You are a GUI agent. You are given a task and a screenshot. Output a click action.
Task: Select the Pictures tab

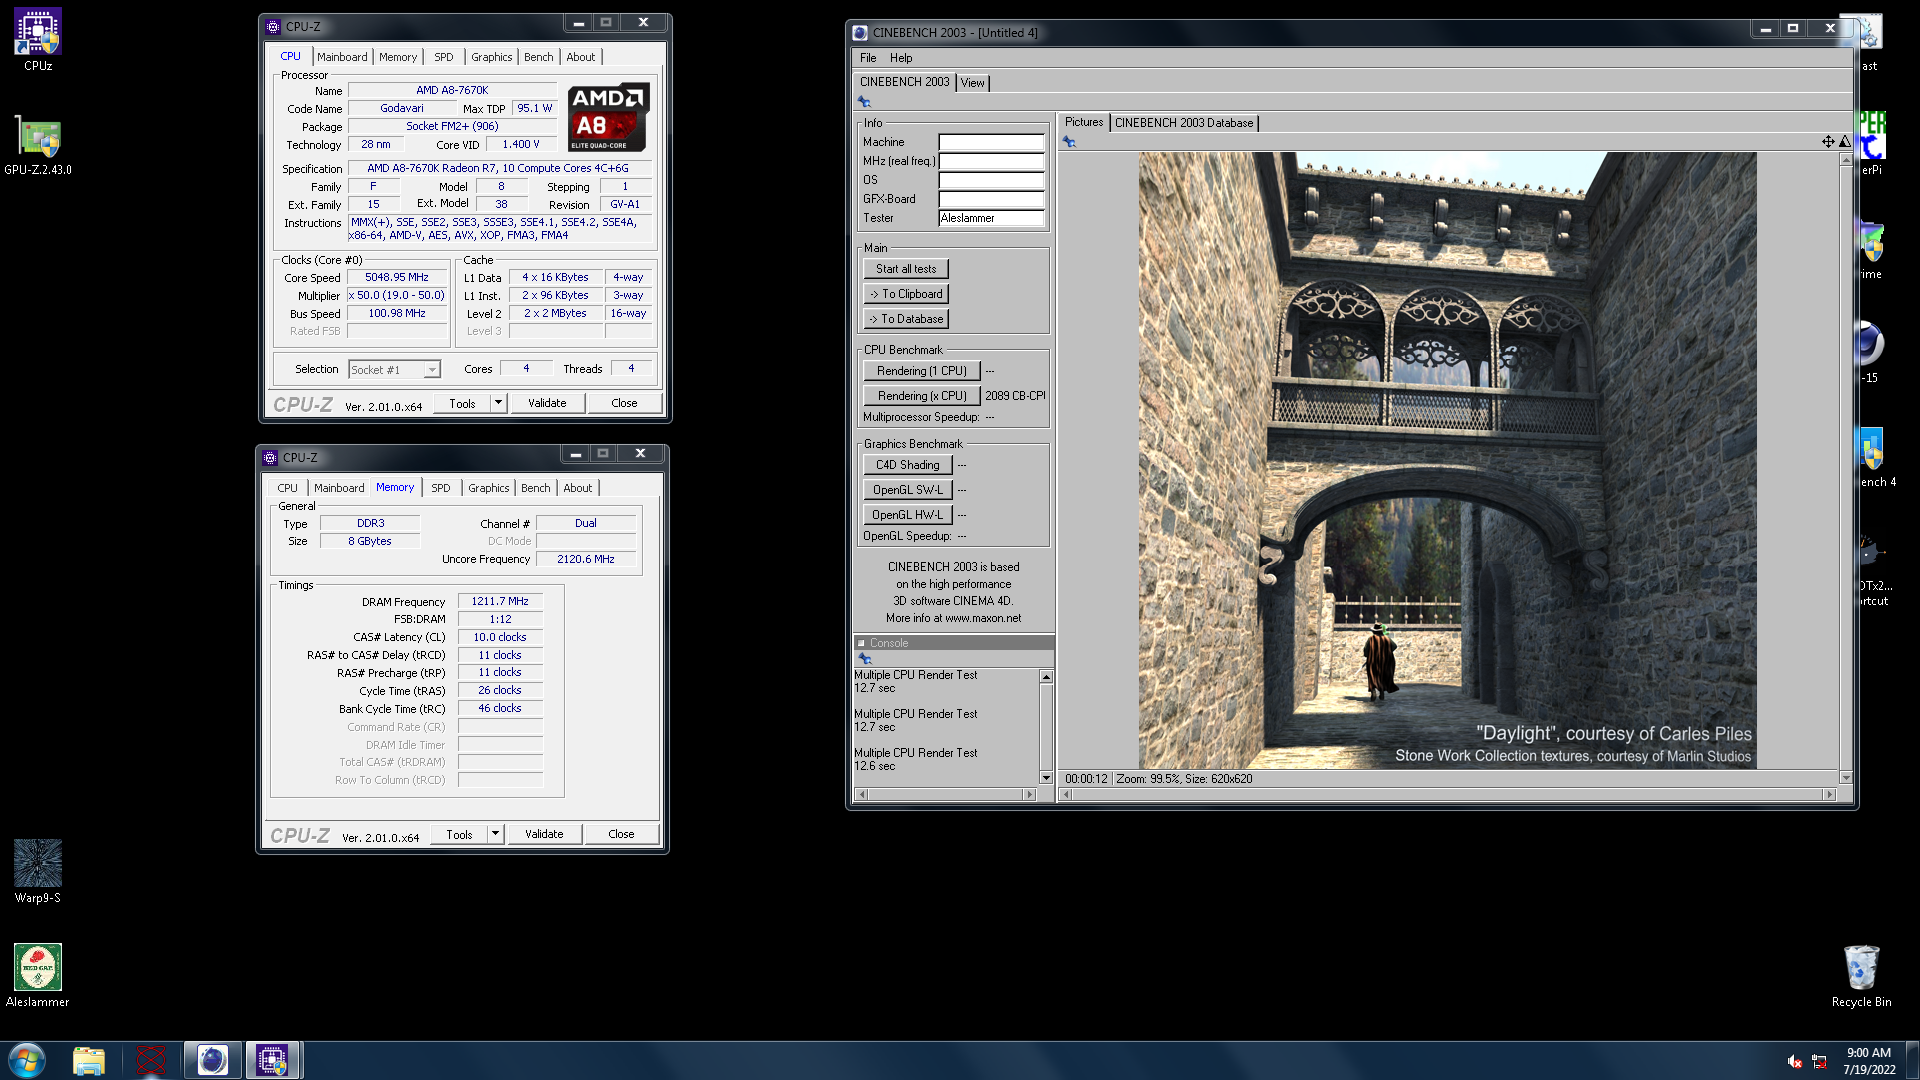1083,122
